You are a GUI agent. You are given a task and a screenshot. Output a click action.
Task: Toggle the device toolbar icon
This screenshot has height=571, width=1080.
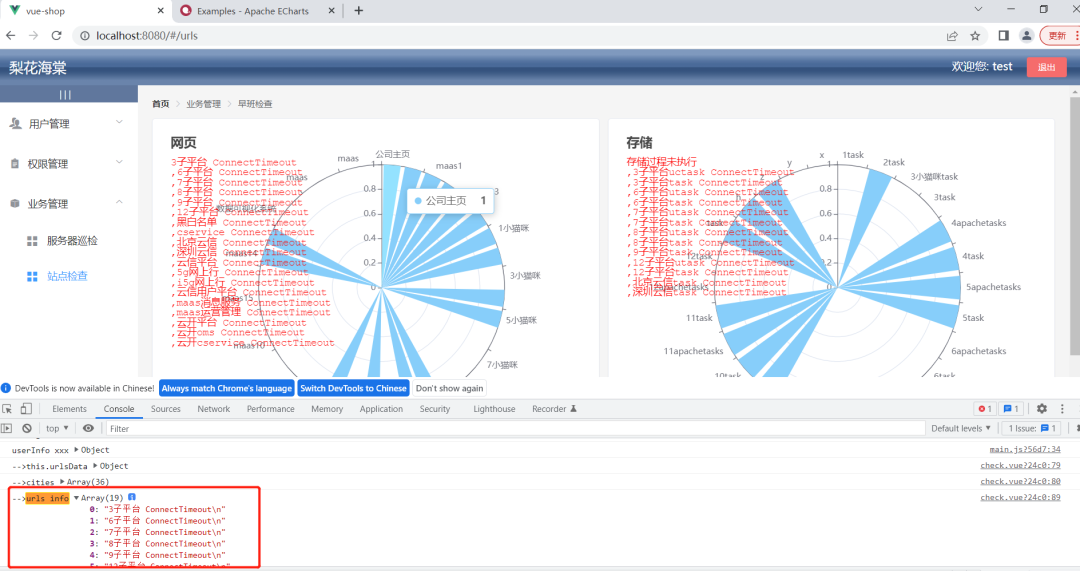[25, 408]
